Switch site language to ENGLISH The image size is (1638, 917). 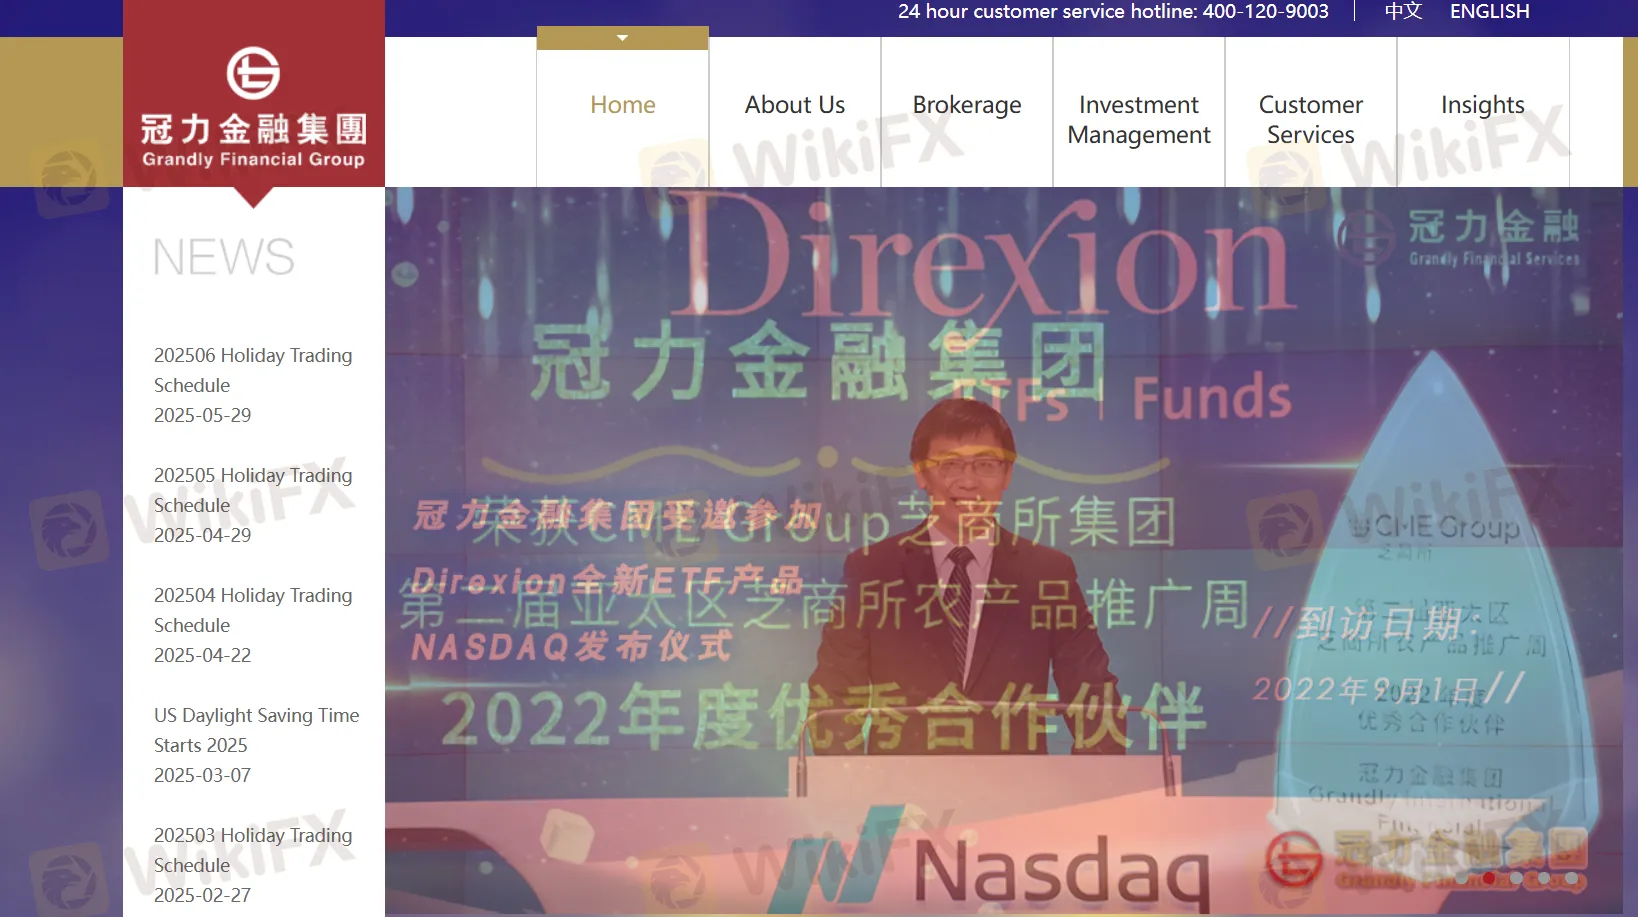pyautogui.click(x=1489, y=12)
